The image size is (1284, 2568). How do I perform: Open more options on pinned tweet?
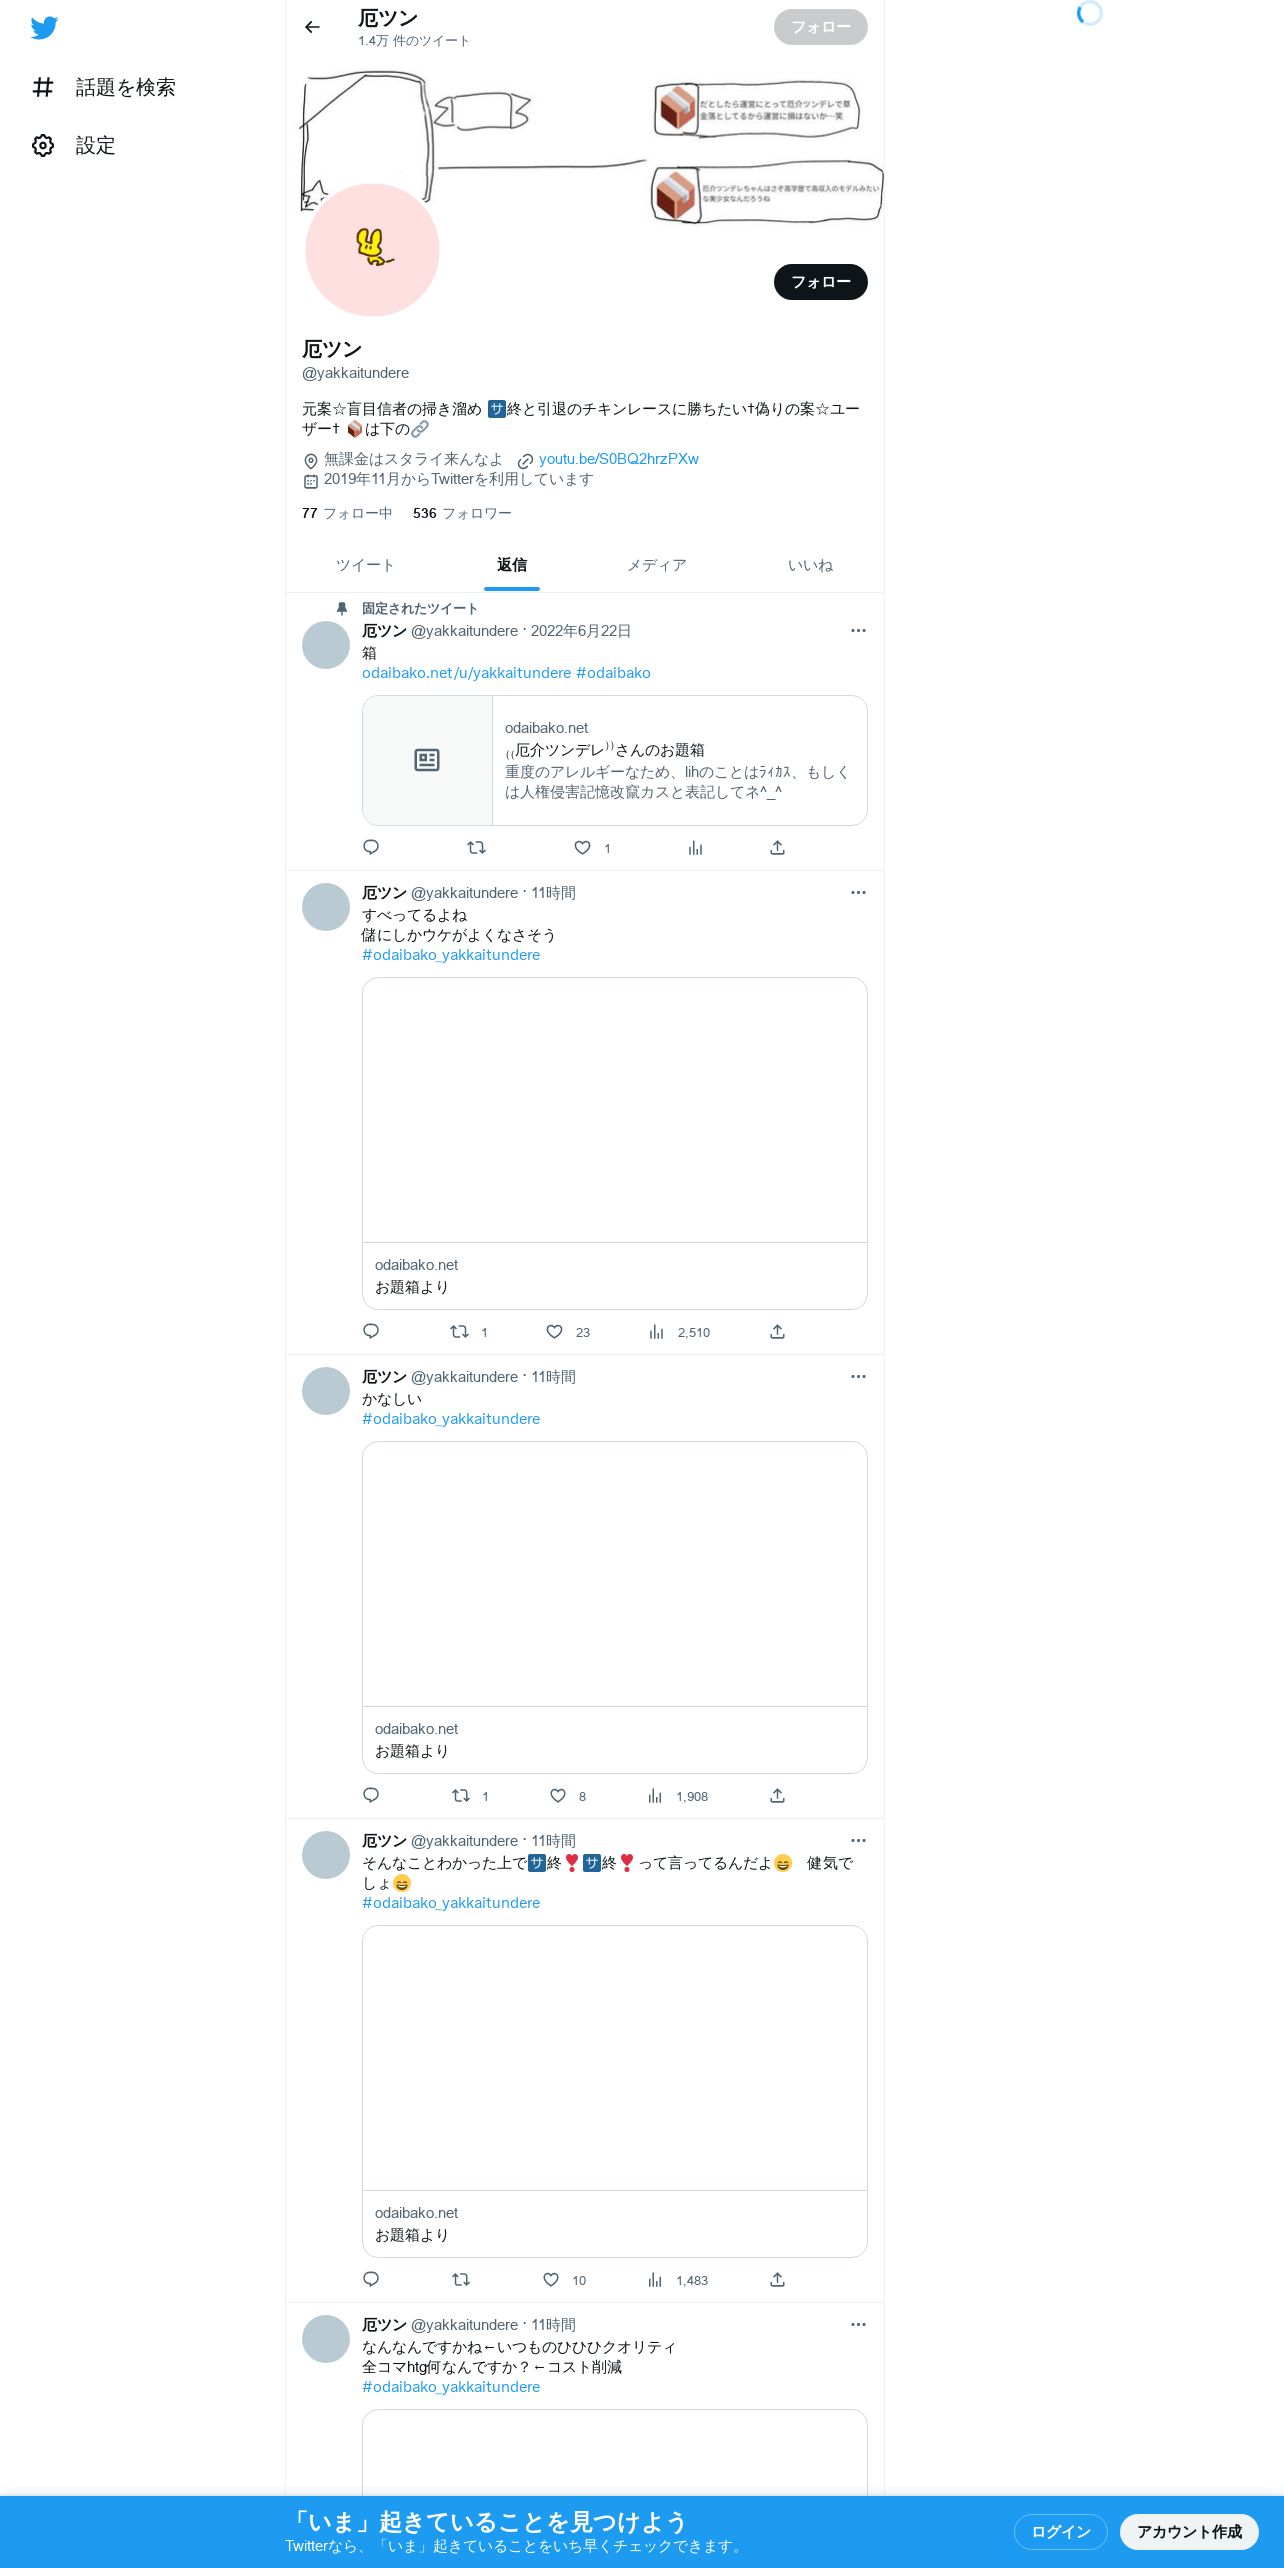coord(858,631)
